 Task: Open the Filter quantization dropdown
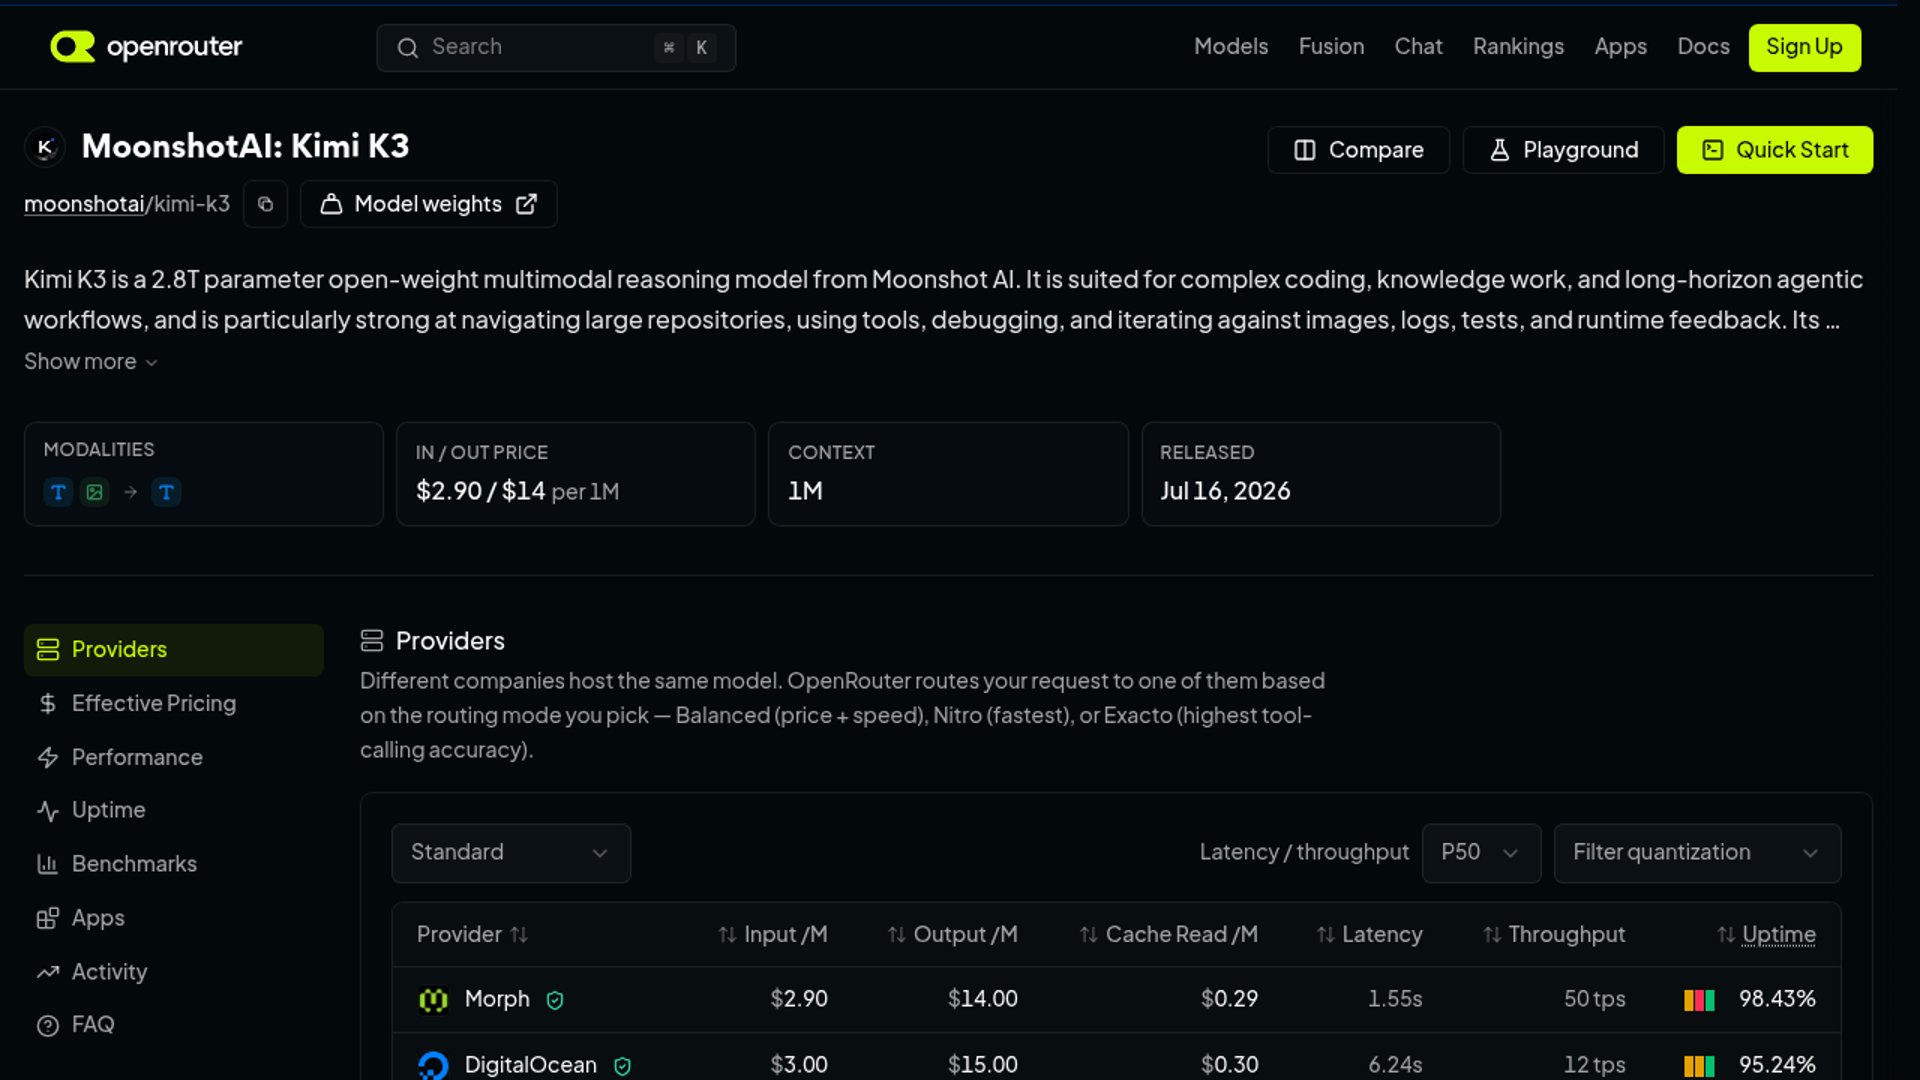[x=1697, y=853]
